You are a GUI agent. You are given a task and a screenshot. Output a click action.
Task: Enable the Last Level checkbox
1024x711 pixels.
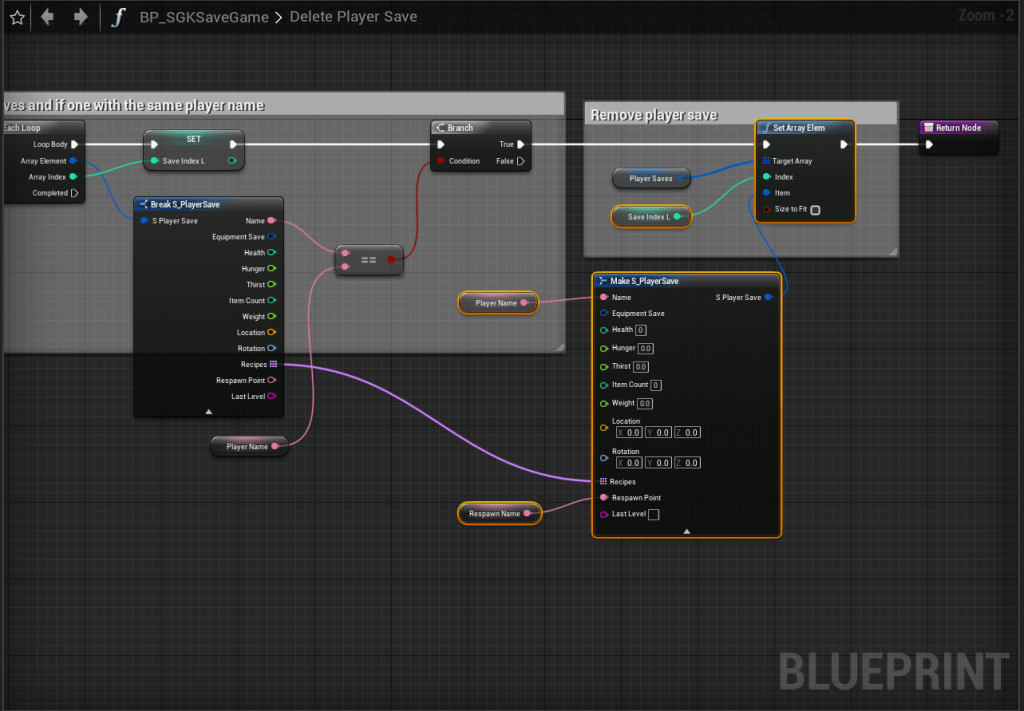point(654,514)
